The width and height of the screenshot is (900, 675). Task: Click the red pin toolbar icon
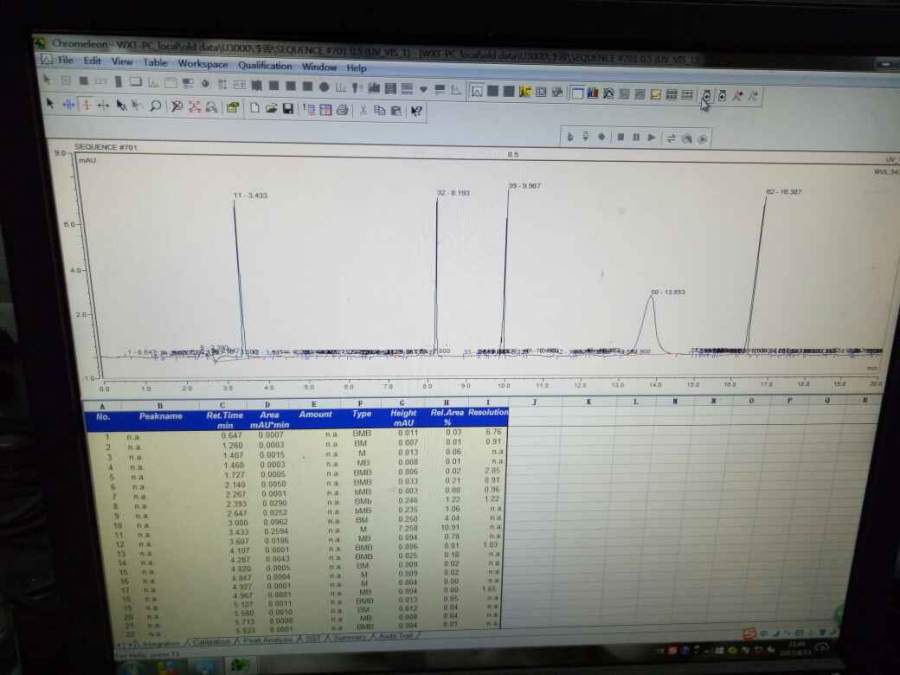[738, 96]
